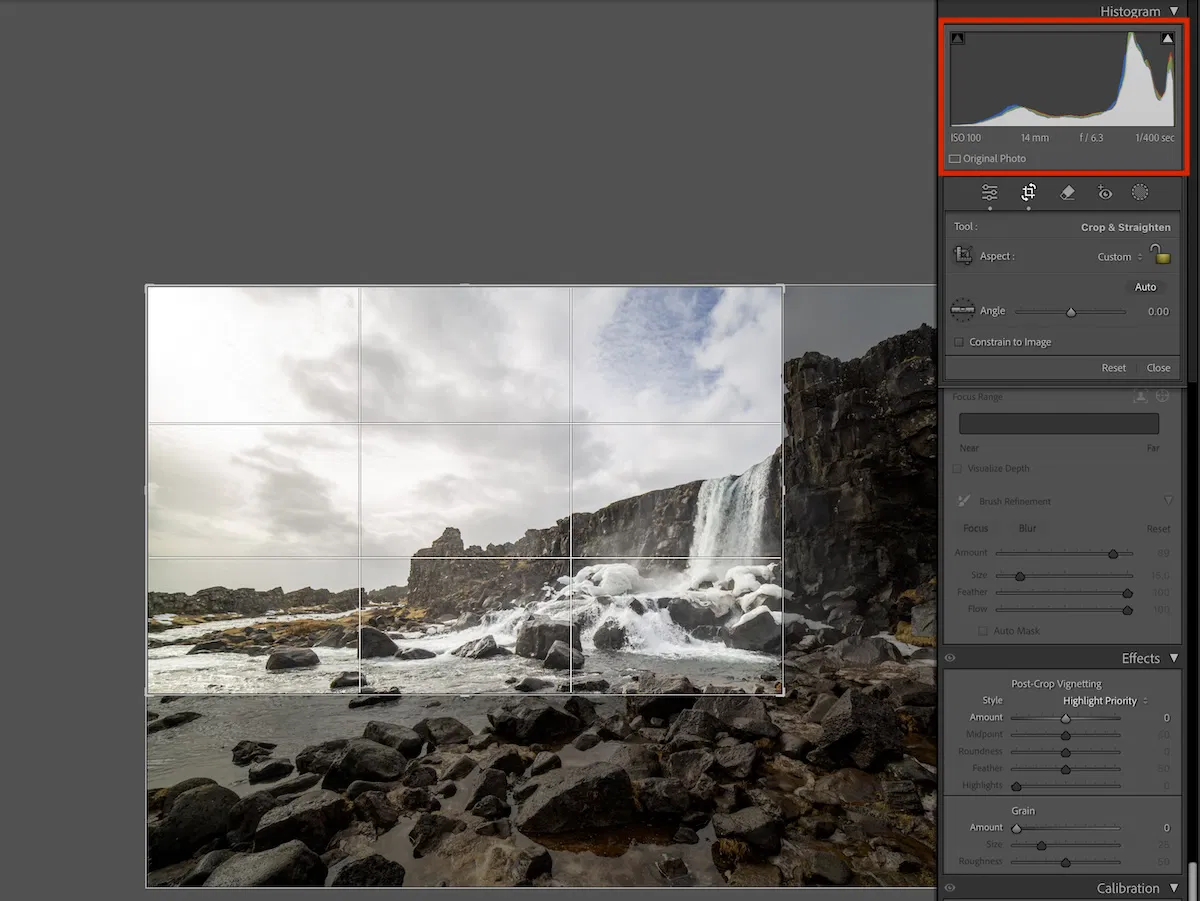The width and height of the screenshot is (1200, 901).
Task: Select the Healing eraser tool
Action: click(1067, 193)
